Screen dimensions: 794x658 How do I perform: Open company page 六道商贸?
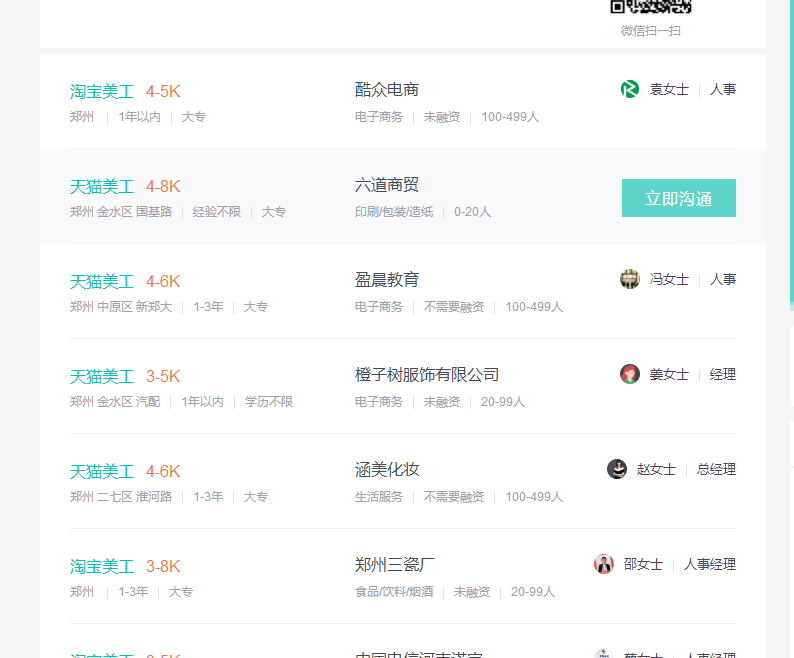click(x=387, y=185)
